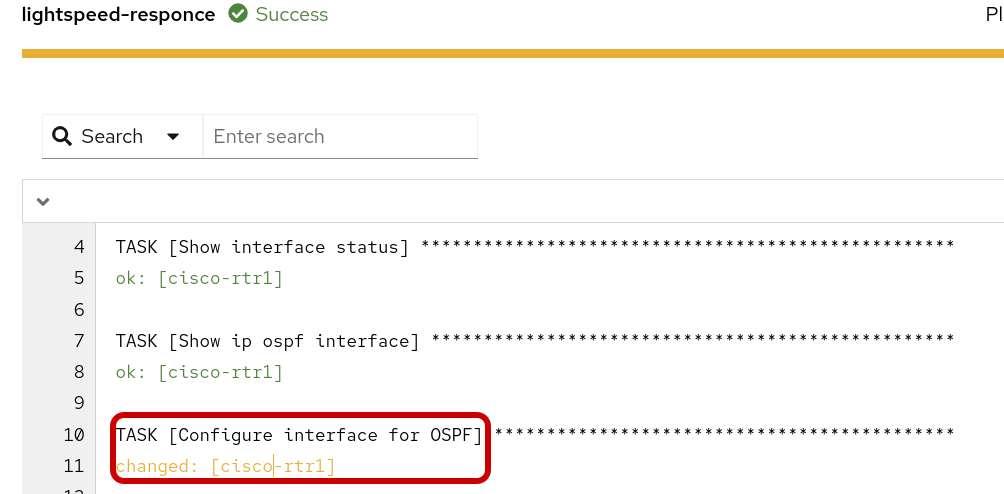Click the green Success checkmark icon
The height and width of the screenshot is (494, 1004).
tap(238, 15)
